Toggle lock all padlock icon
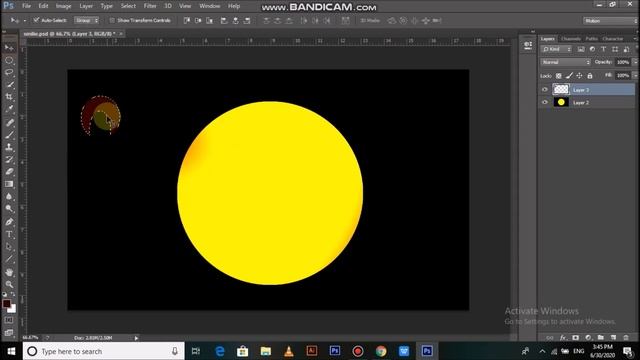Image resolution: width=640 pixels, height=360 pixels. (590, 76)
